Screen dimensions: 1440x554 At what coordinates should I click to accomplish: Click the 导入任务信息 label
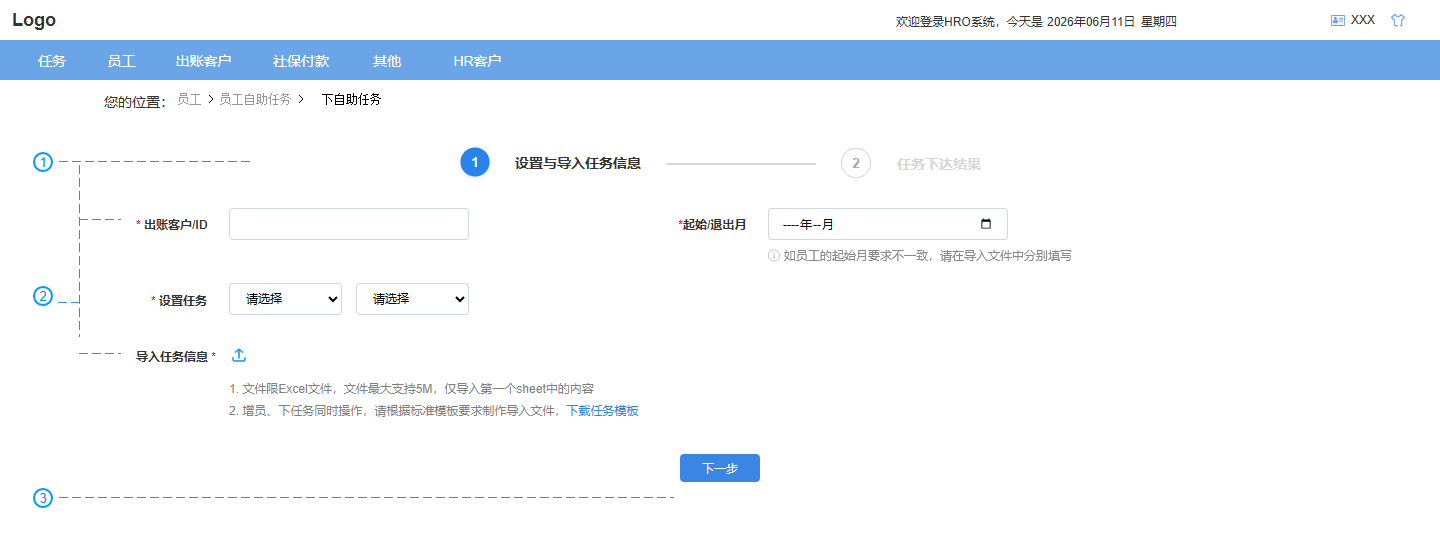click(x=172, y=356)
